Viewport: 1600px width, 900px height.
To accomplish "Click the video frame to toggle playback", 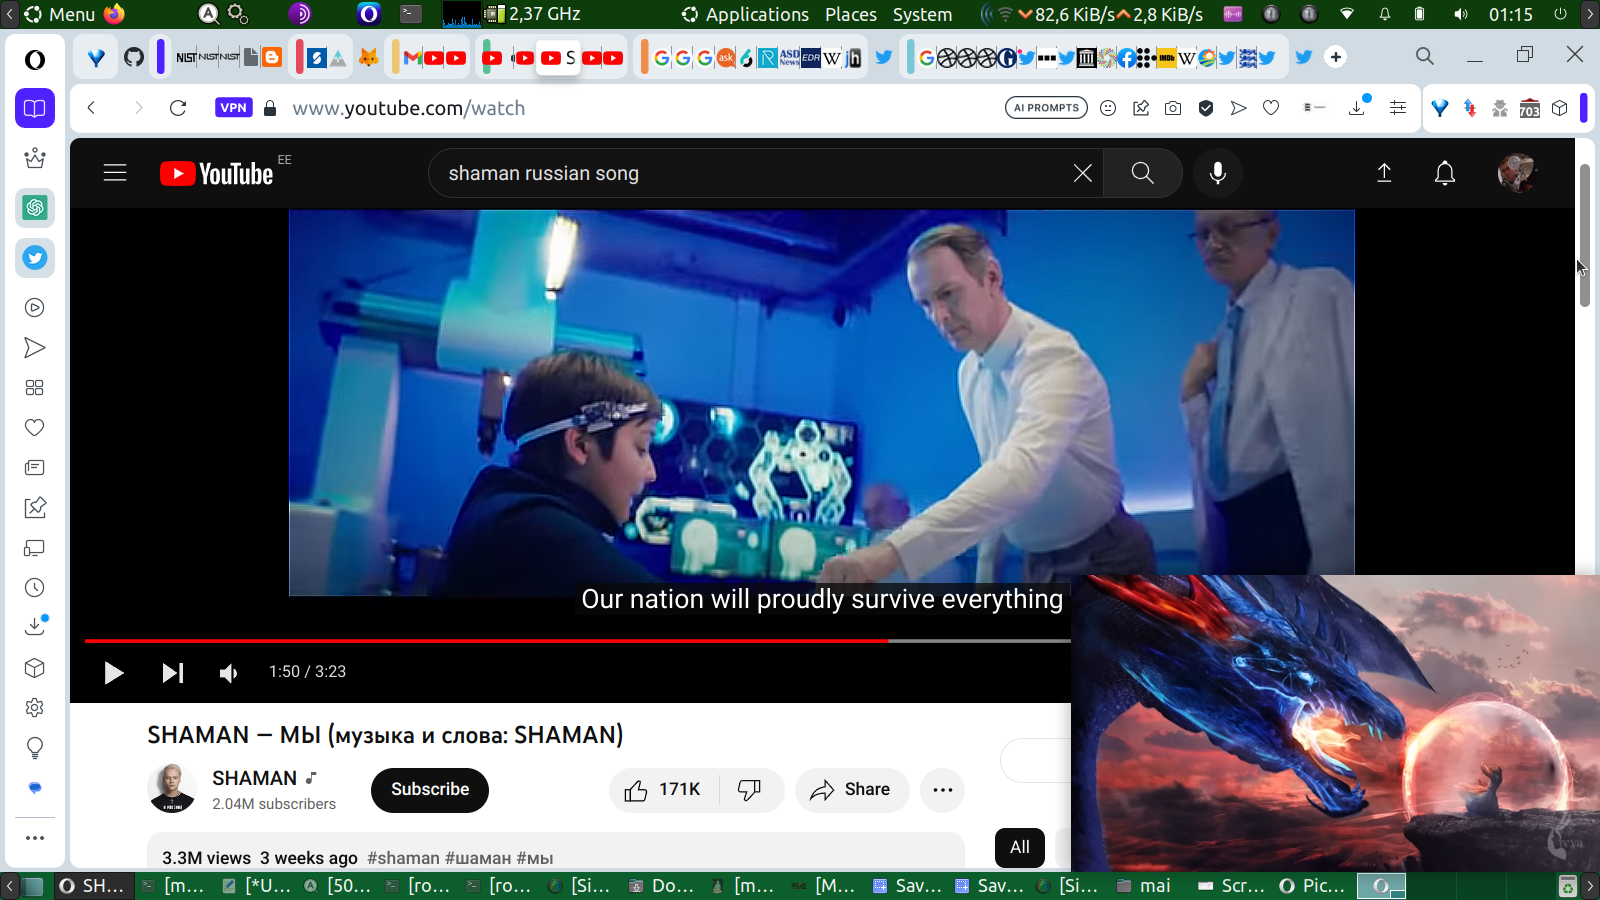I will (x=822, y=402).
